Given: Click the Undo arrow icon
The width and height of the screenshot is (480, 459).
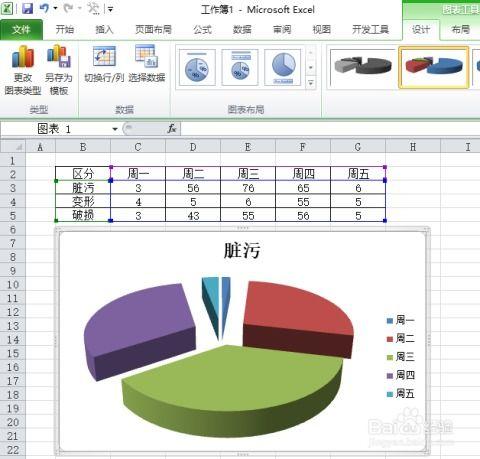Looking at the screenshot, I should (44, 8).
